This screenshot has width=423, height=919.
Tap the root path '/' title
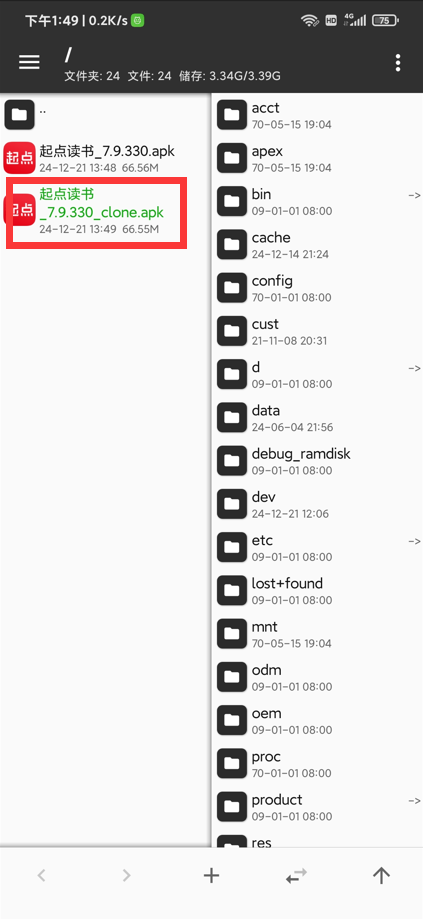pos(69,55)
